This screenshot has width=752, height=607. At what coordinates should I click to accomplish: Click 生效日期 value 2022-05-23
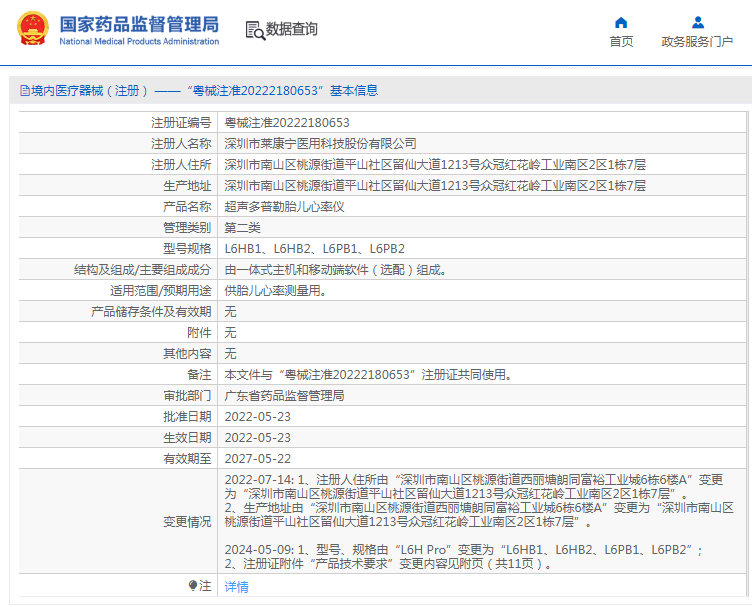pos(258,438)
